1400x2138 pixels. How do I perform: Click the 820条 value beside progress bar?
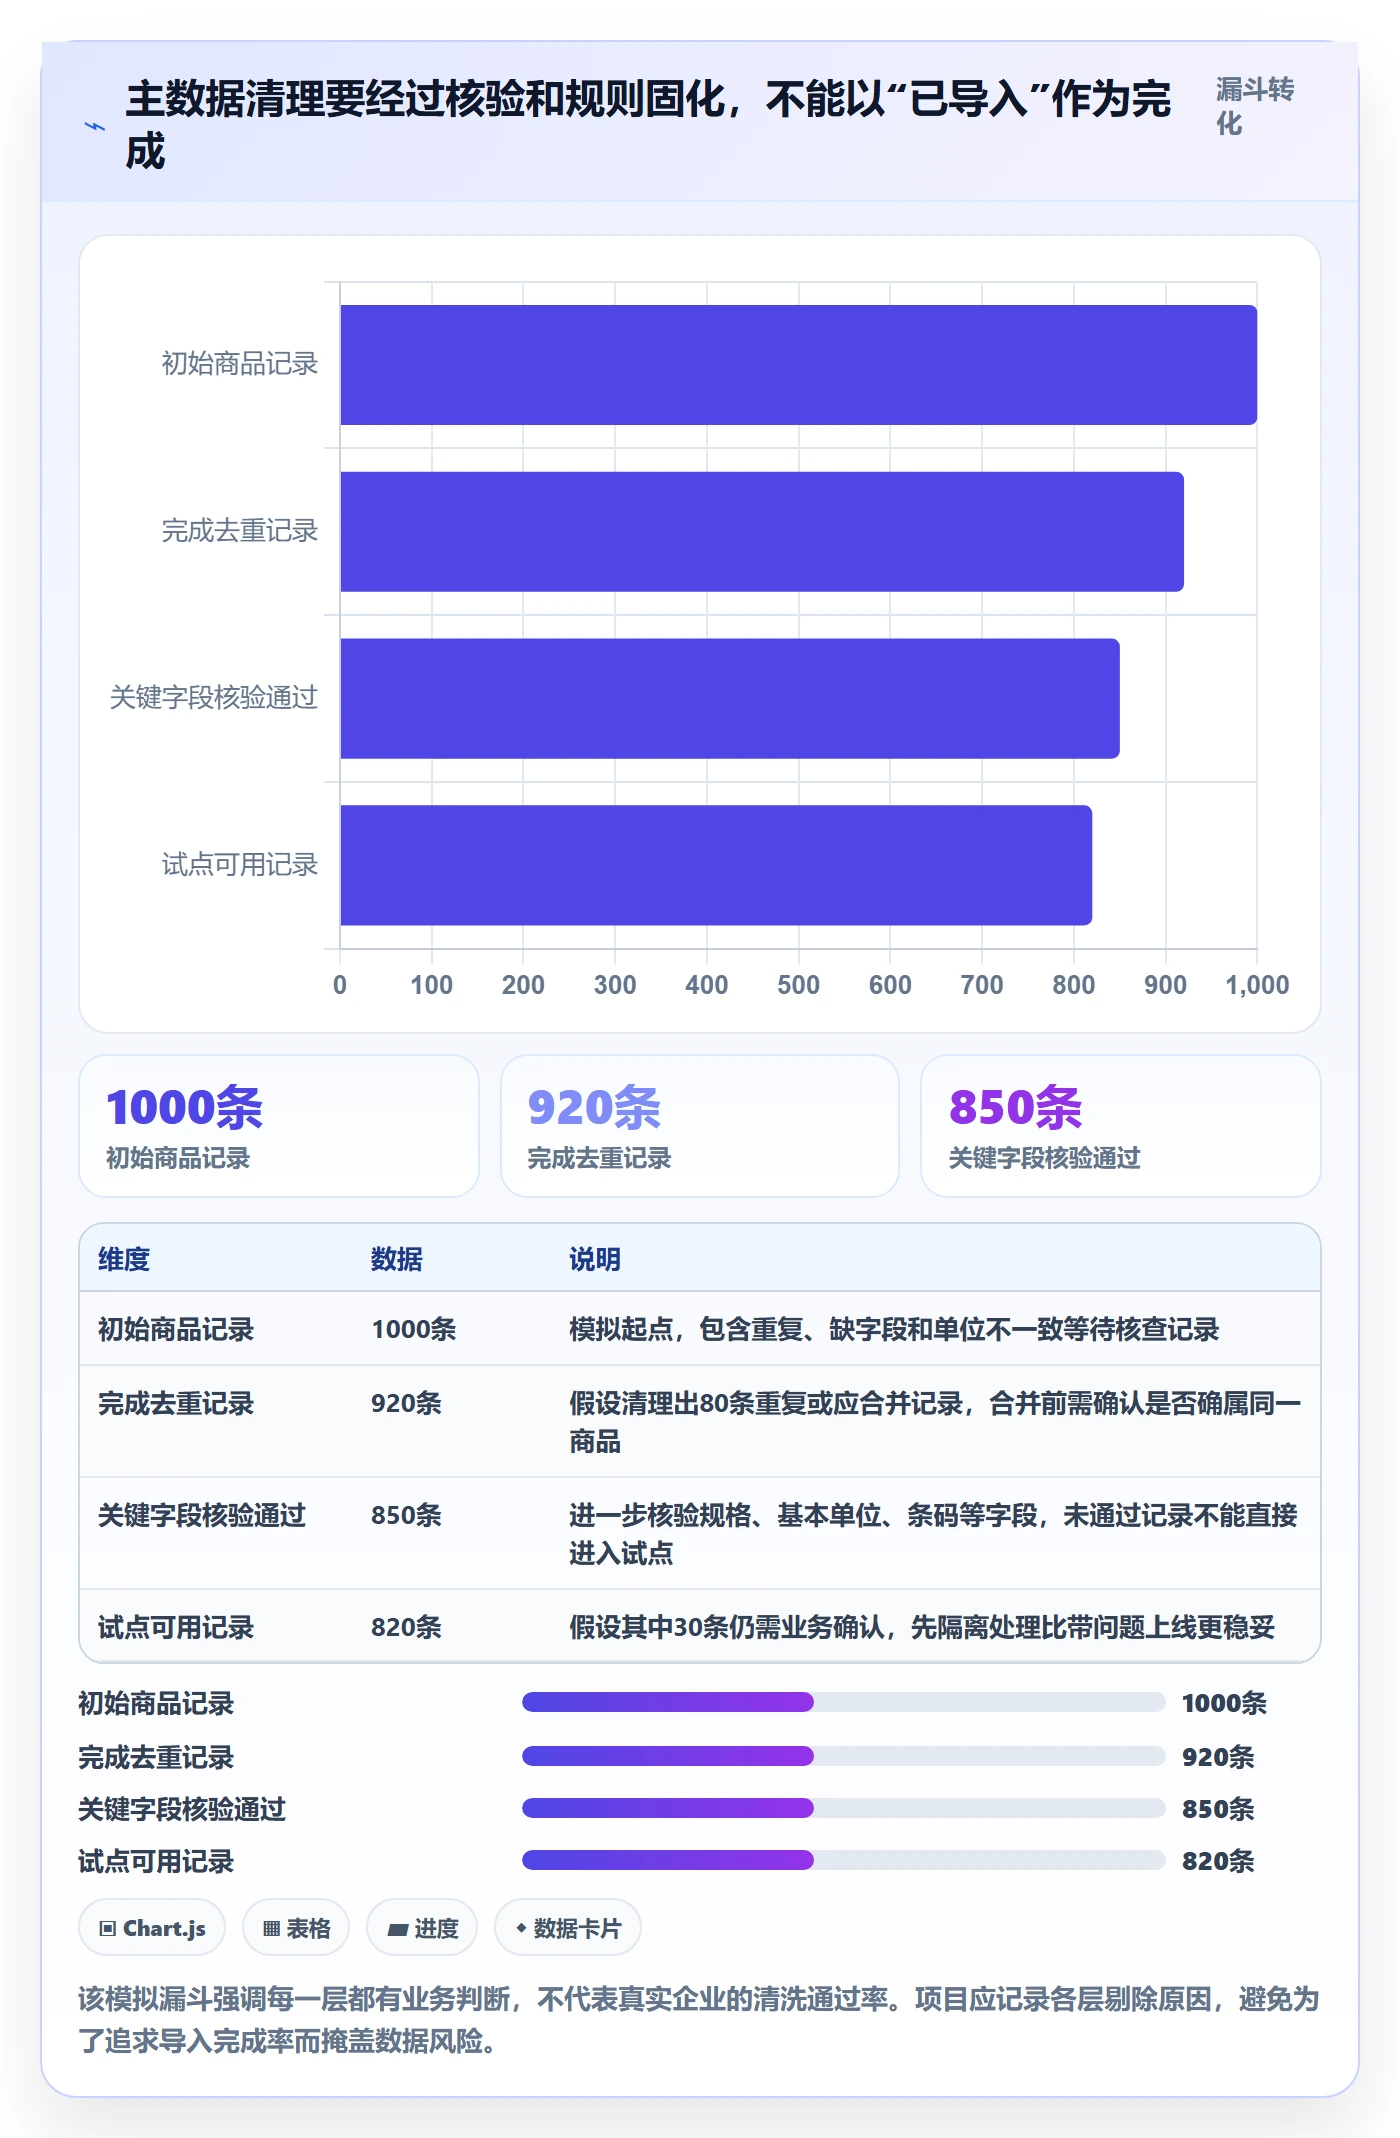click(1218, 1861)
